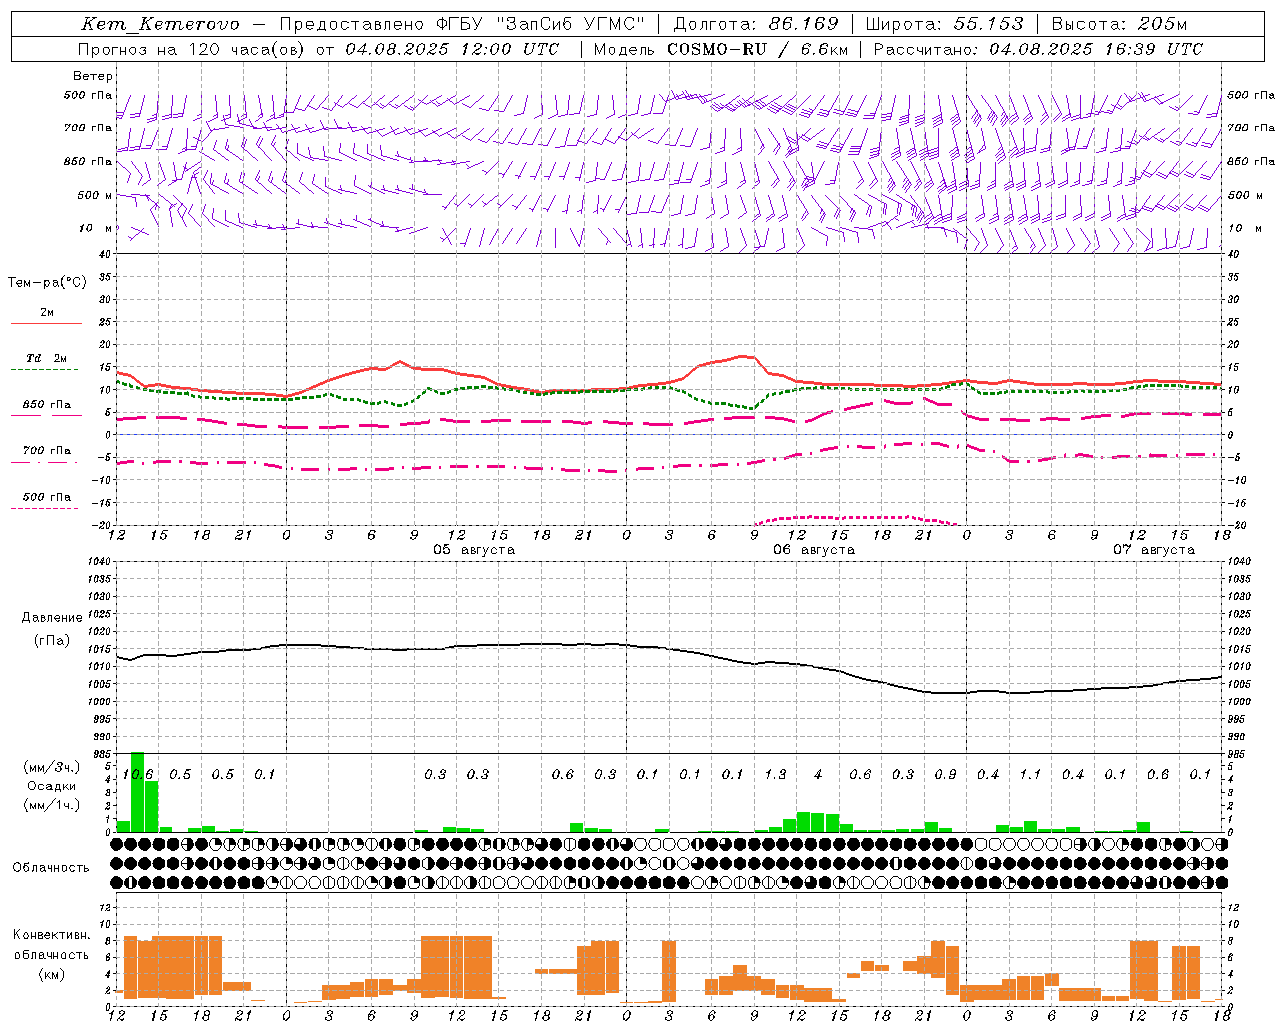The height and width of the screenshot is (1024, 1280).
Task: Select the 06 августа date label
Action: coord(814,550)
